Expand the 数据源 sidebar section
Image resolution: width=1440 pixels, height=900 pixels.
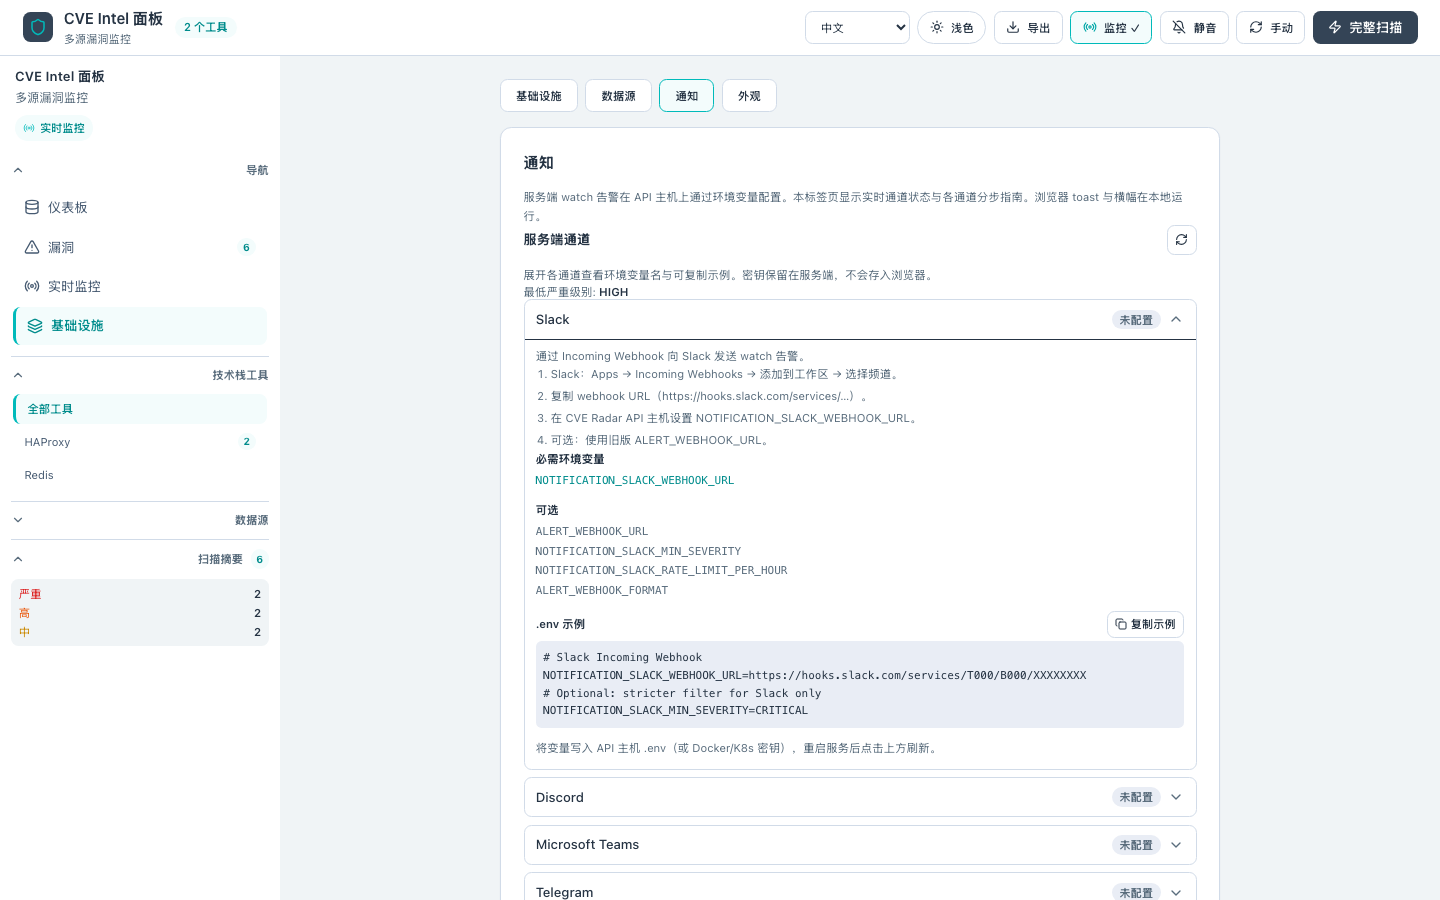pos(140,520)
